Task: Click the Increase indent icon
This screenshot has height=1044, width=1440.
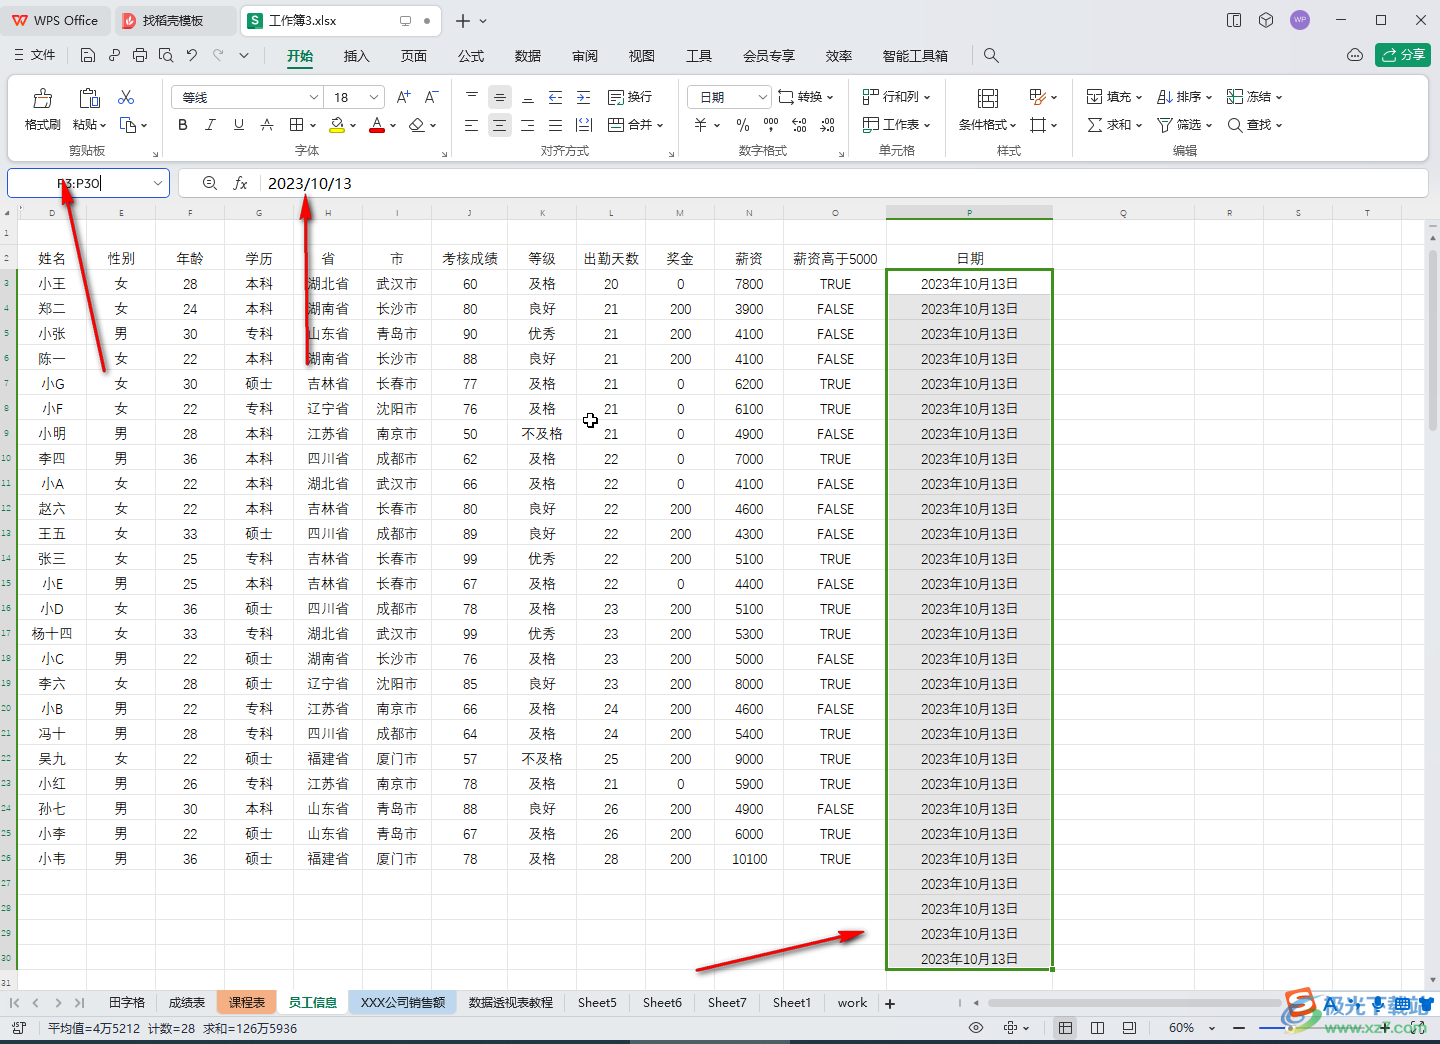Action: pyautogui.click(x=584, y=97)
